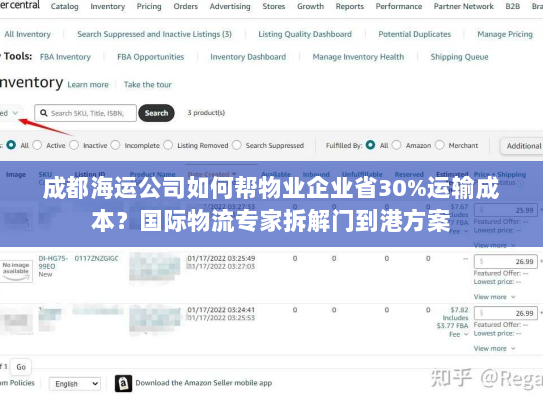
Task: Open Shipping Queue link
Action: (460, 57)
